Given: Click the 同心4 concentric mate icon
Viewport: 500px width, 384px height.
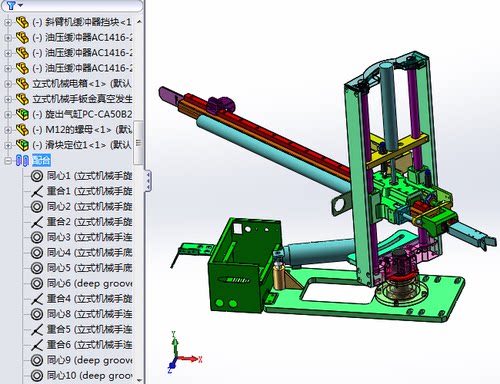Looking at the screenshot, I should tap(37, 252).
